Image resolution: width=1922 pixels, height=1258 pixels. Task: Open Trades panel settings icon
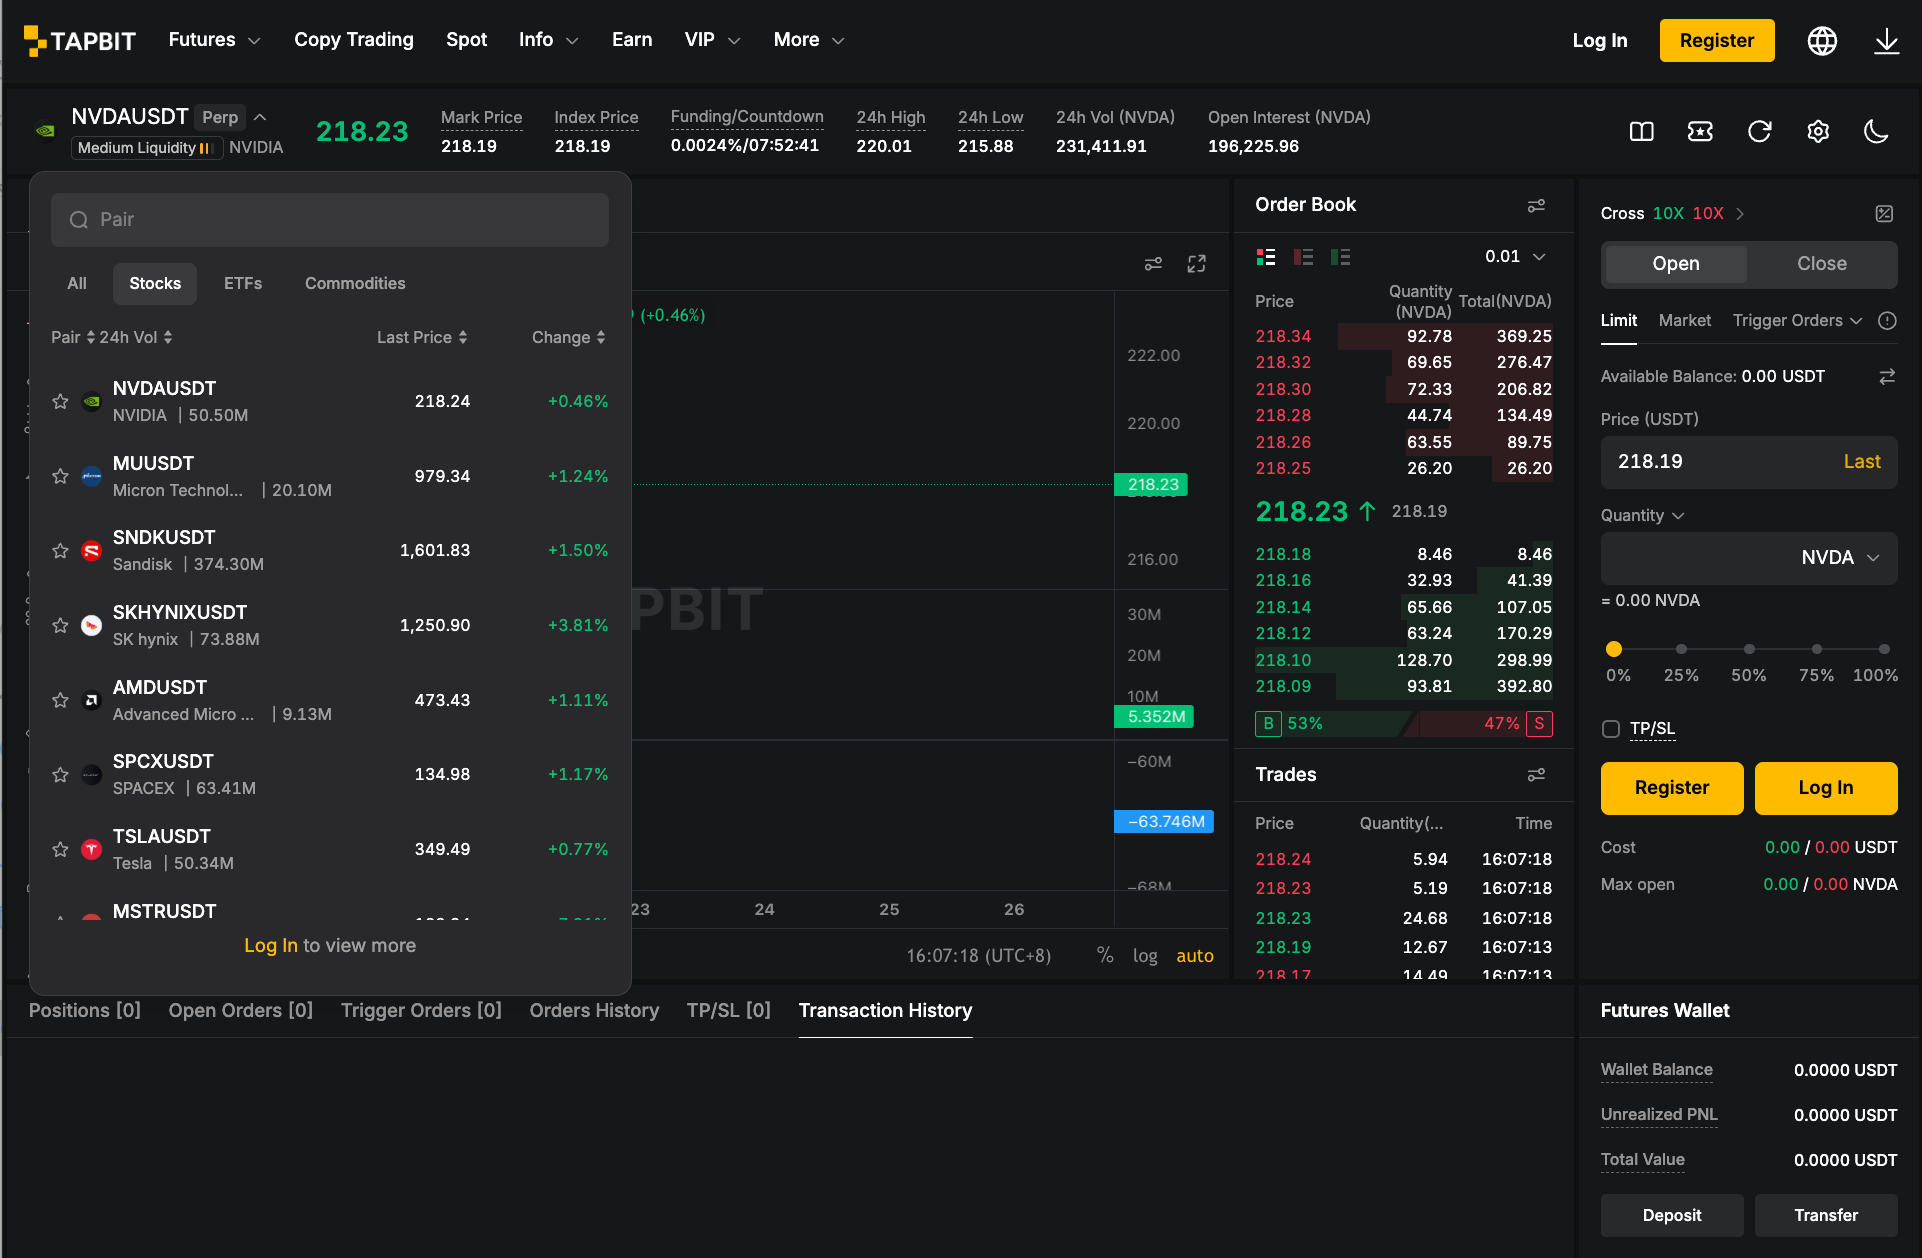(x=1536, y=775)
